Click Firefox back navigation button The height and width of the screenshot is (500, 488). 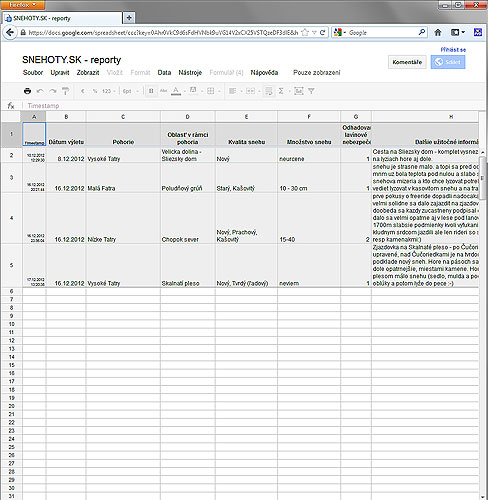tap(10, 32)
